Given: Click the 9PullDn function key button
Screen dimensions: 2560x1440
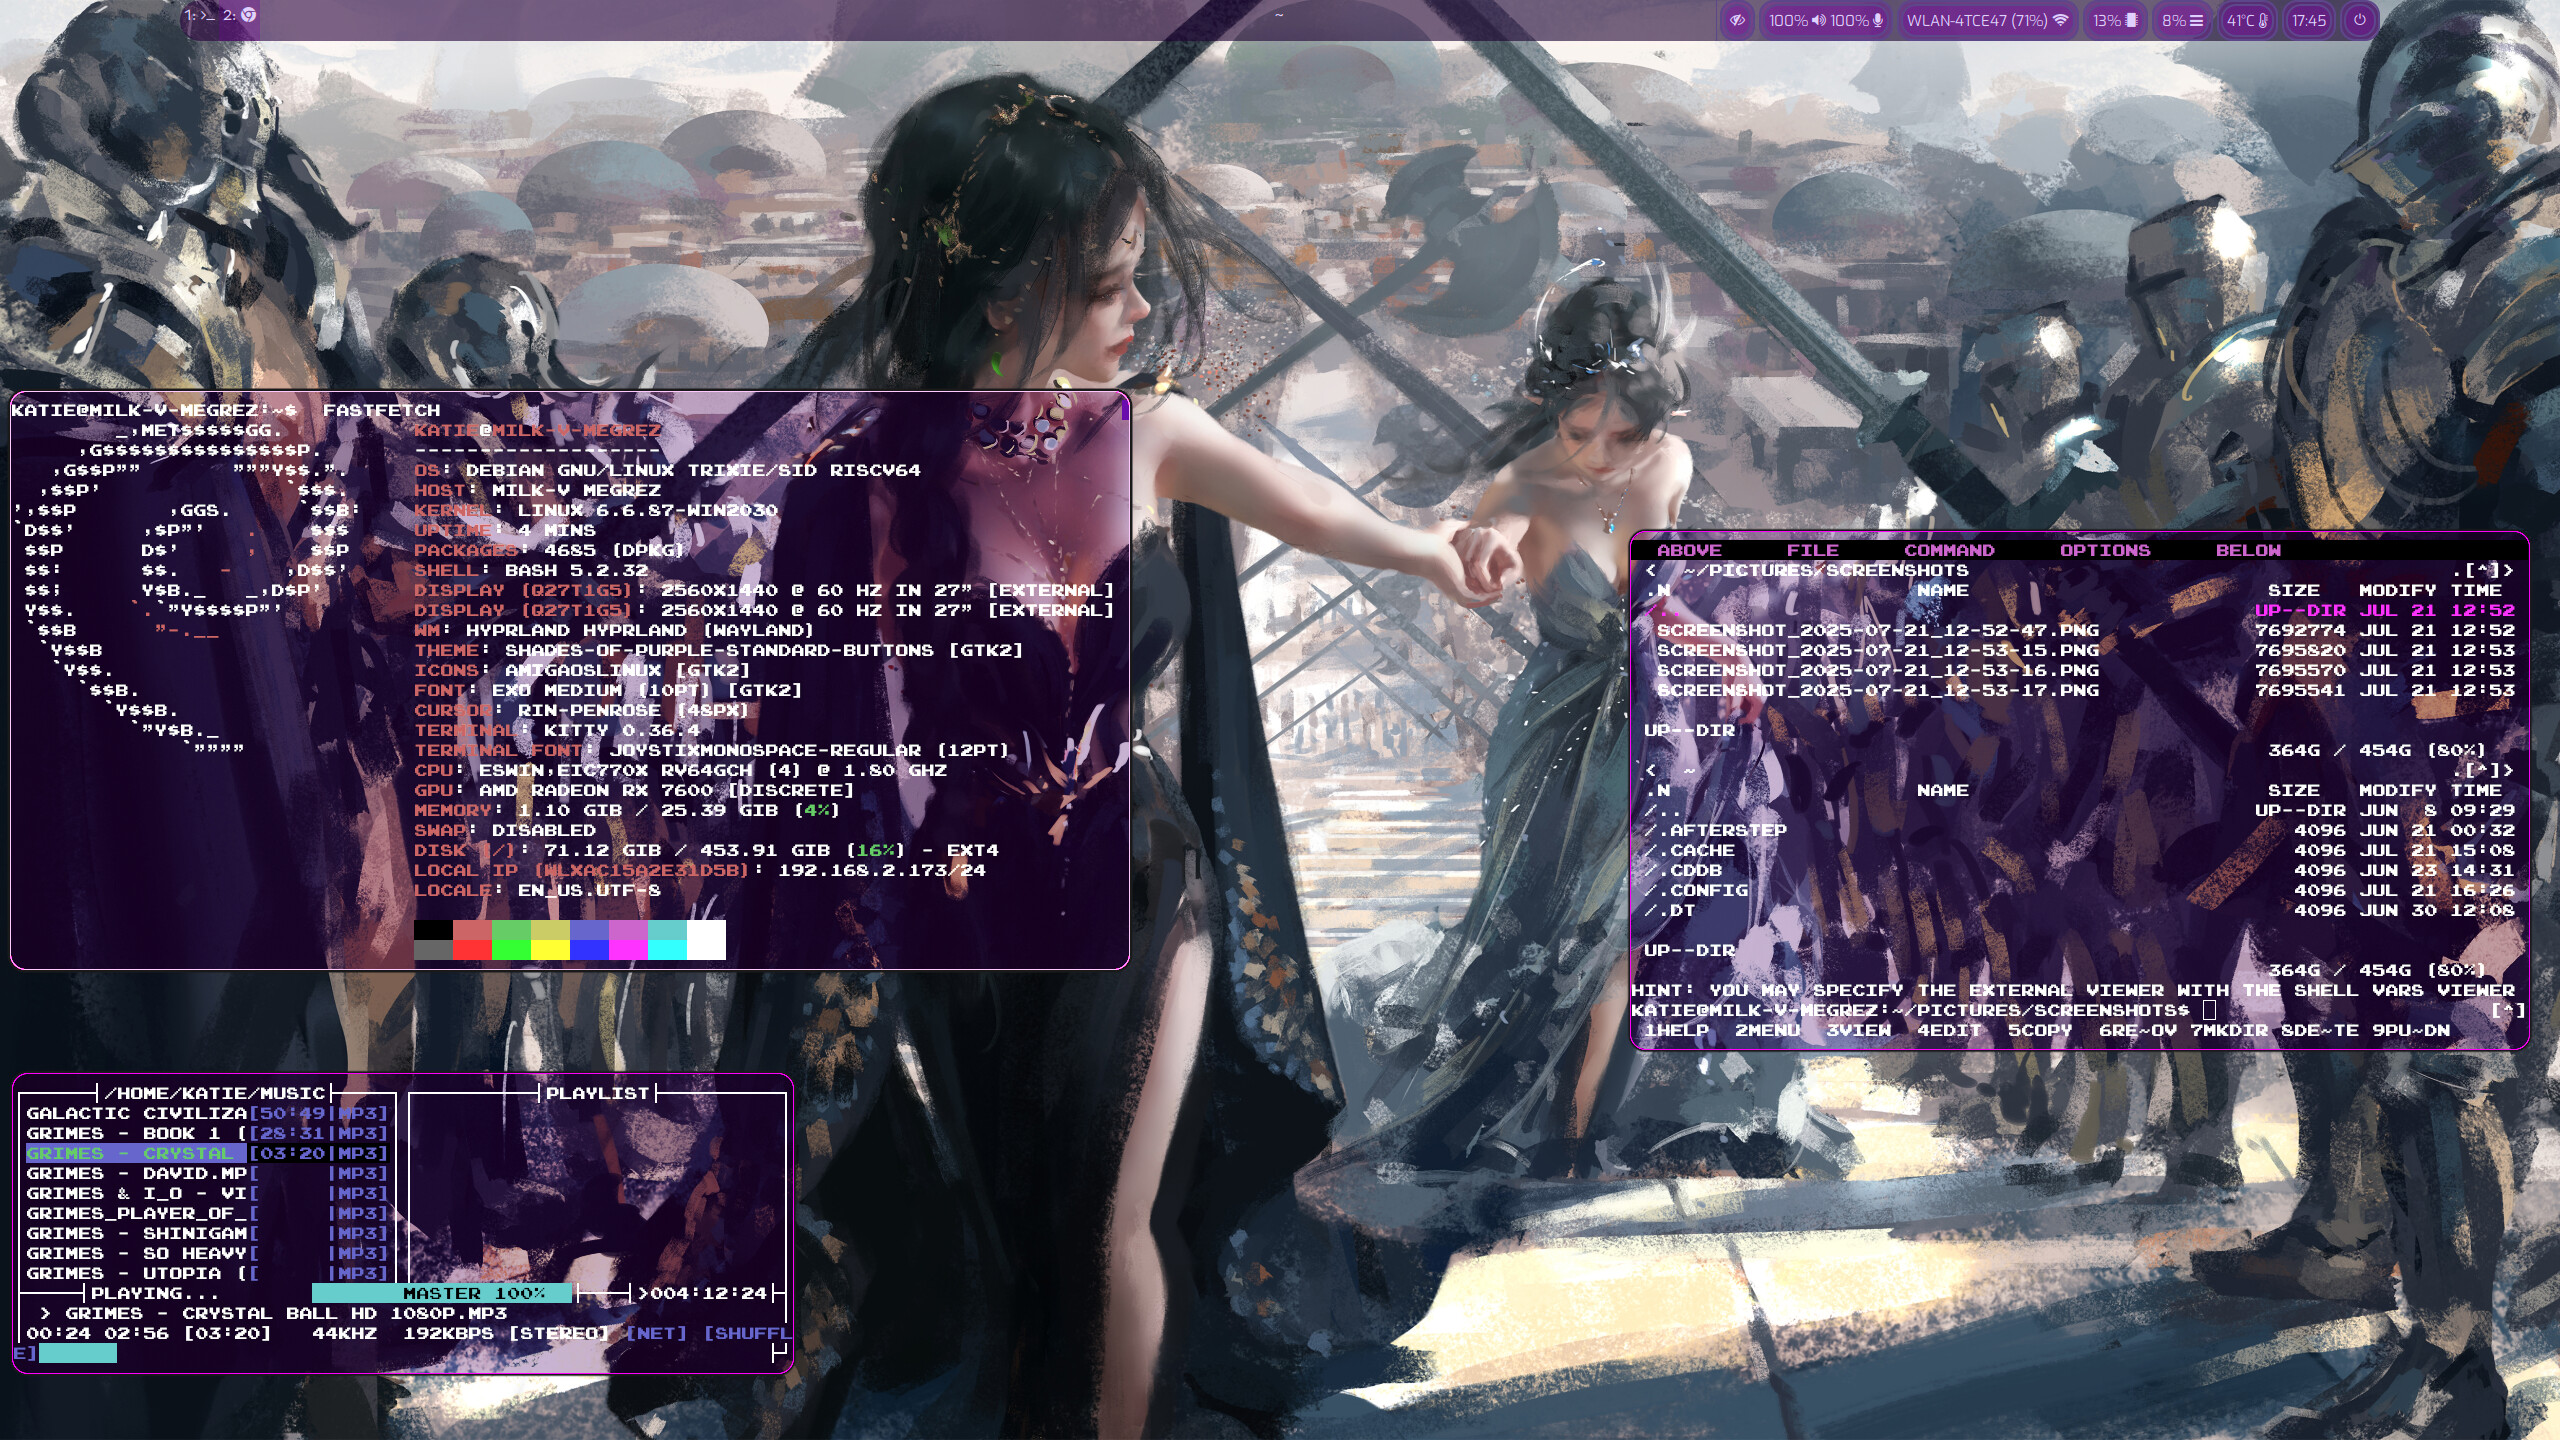Looking at the screenshot, I should pos(2411,1030).
